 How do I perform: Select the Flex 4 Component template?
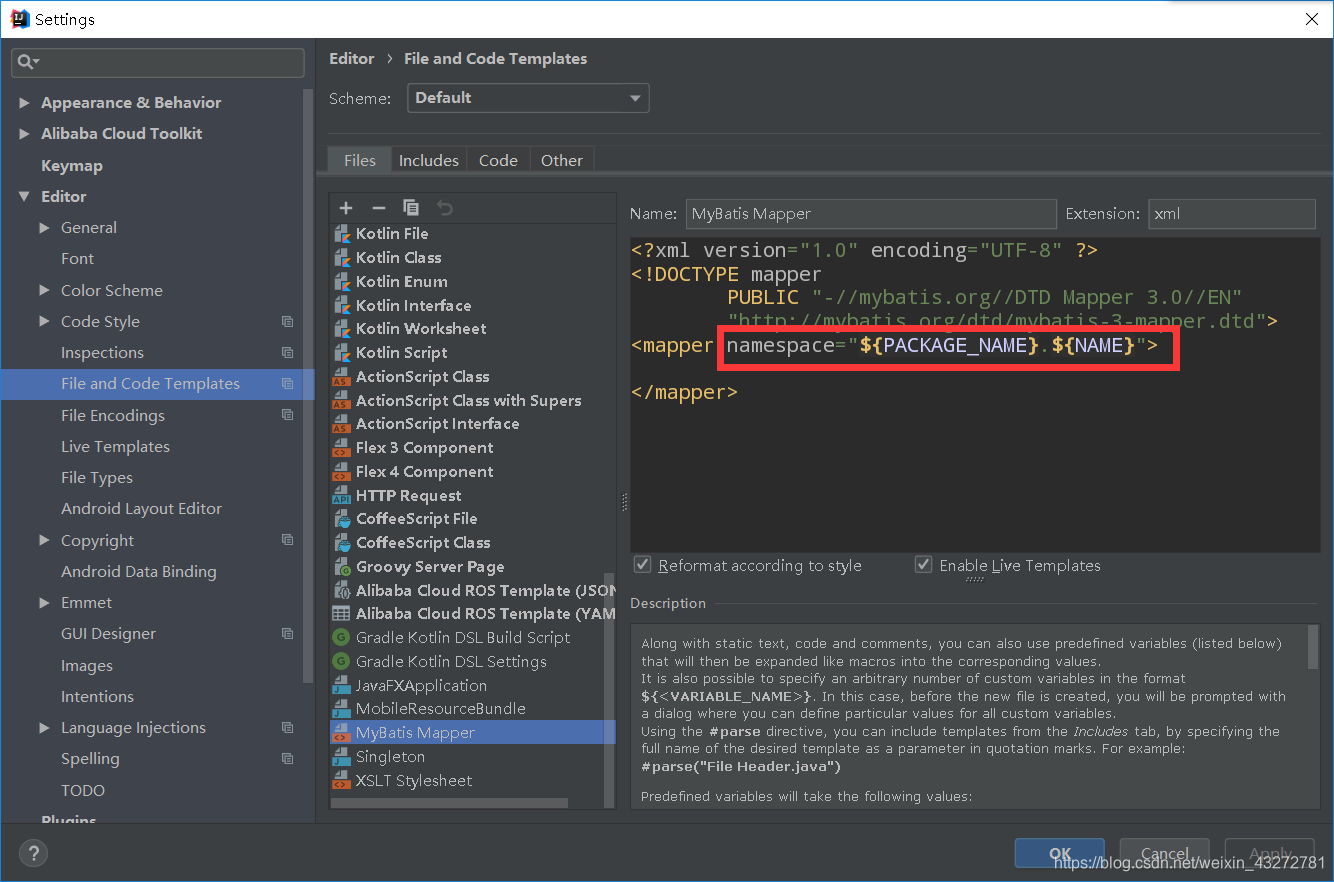coord(424,472)
